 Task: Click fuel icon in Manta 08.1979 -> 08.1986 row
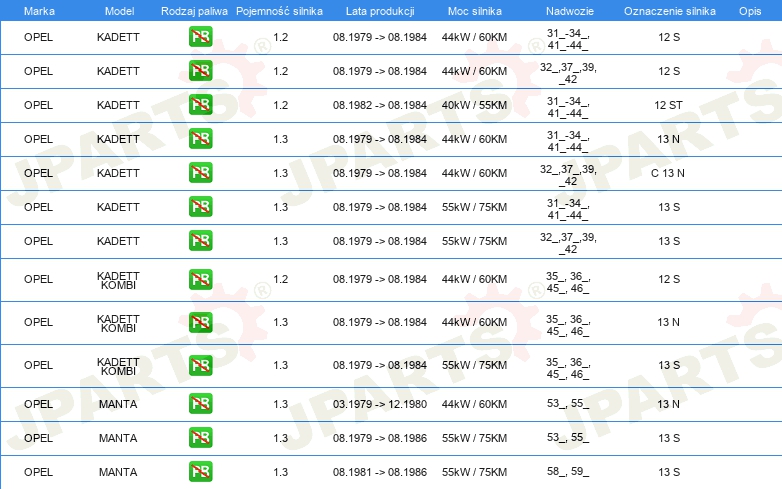(x=200, y=438)
